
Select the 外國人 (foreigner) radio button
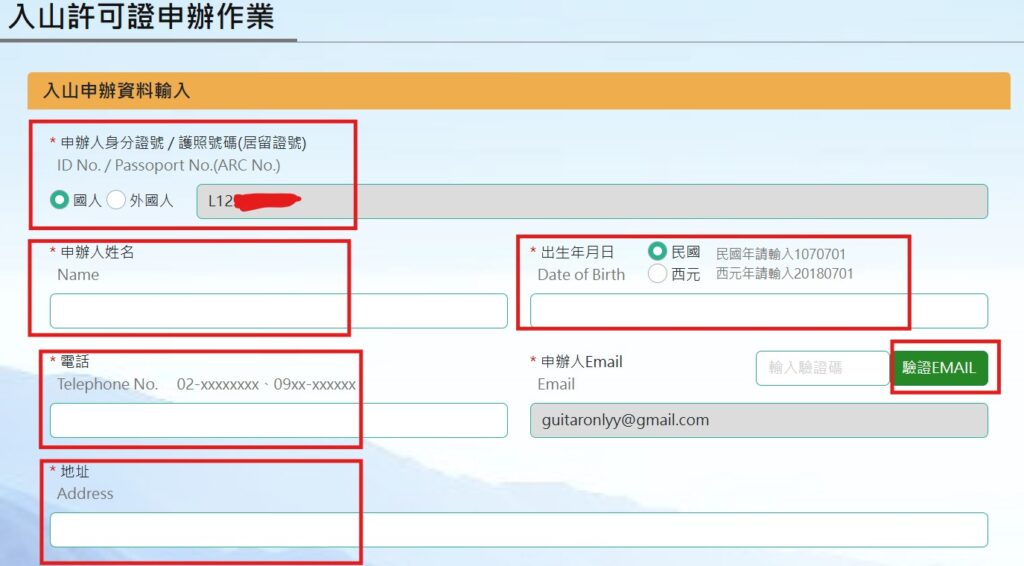tap(116, 200)
